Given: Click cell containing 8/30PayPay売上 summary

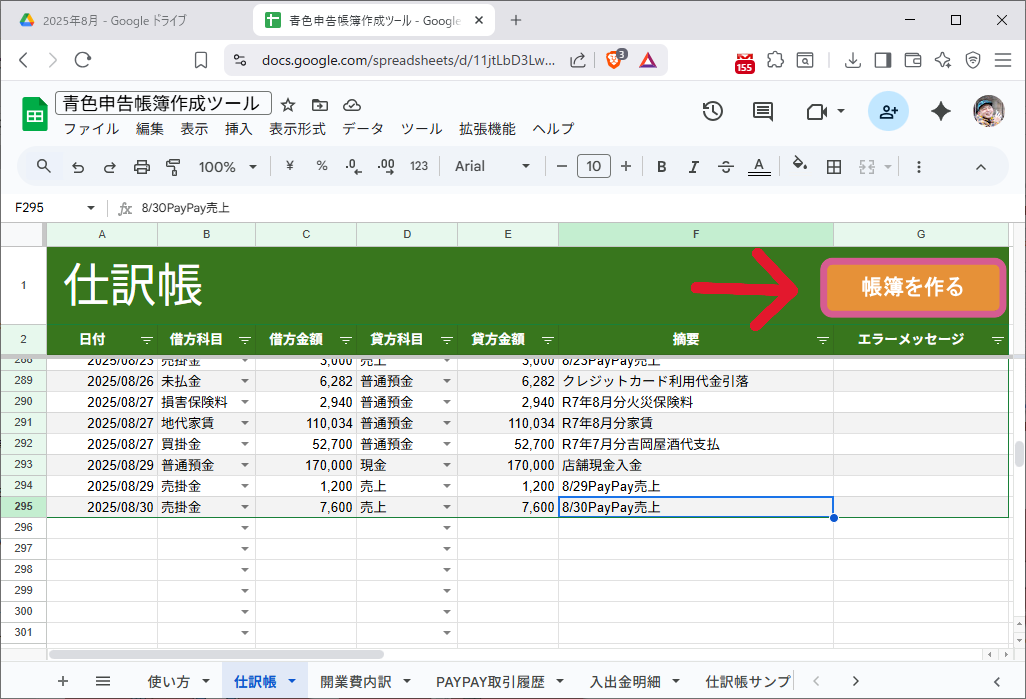Looking at the screenshot, I should (695, 507).
